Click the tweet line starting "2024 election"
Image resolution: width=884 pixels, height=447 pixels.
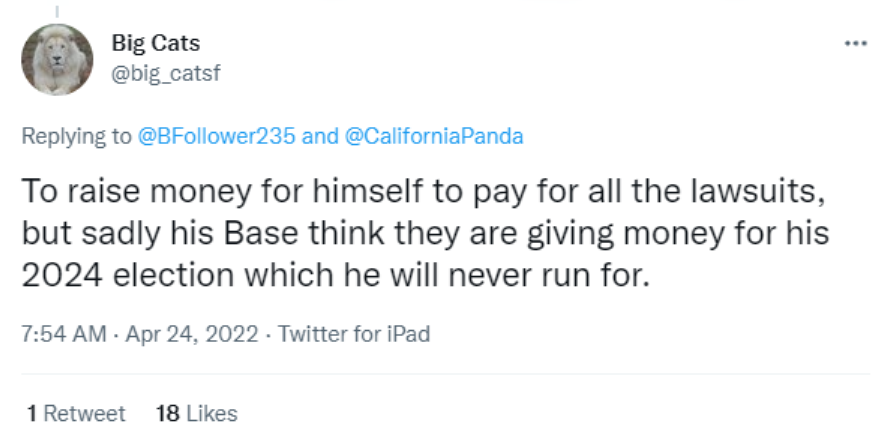[336, 275]
